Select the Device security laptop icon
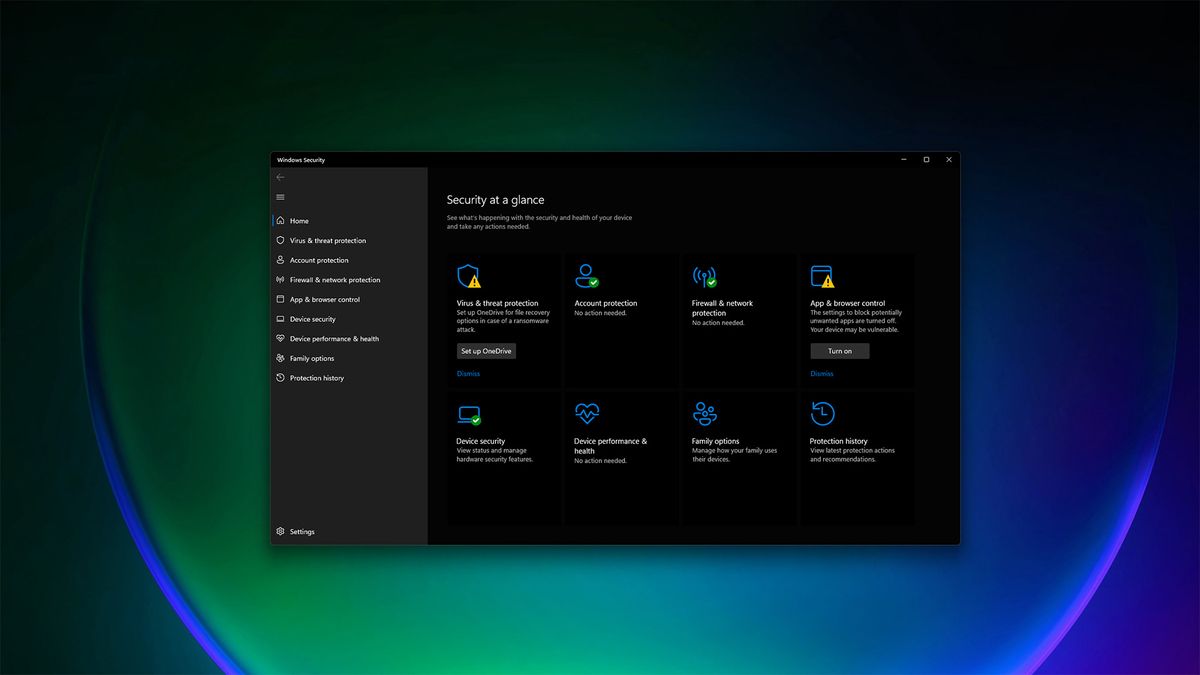Viewport: 1200px width, 675px height. [x=470, y=413]
